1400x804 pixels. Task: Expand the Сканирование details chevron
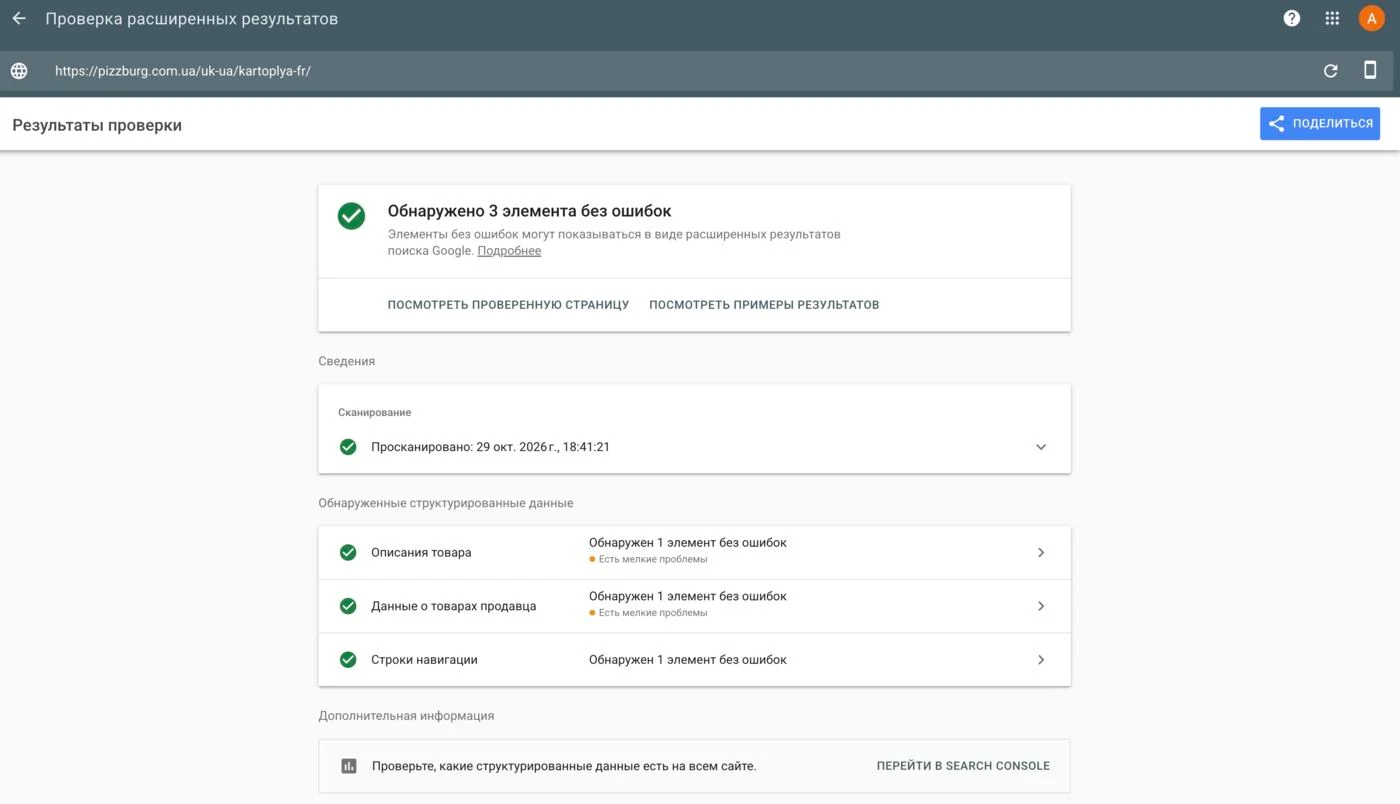click(x=1041, y=447)
